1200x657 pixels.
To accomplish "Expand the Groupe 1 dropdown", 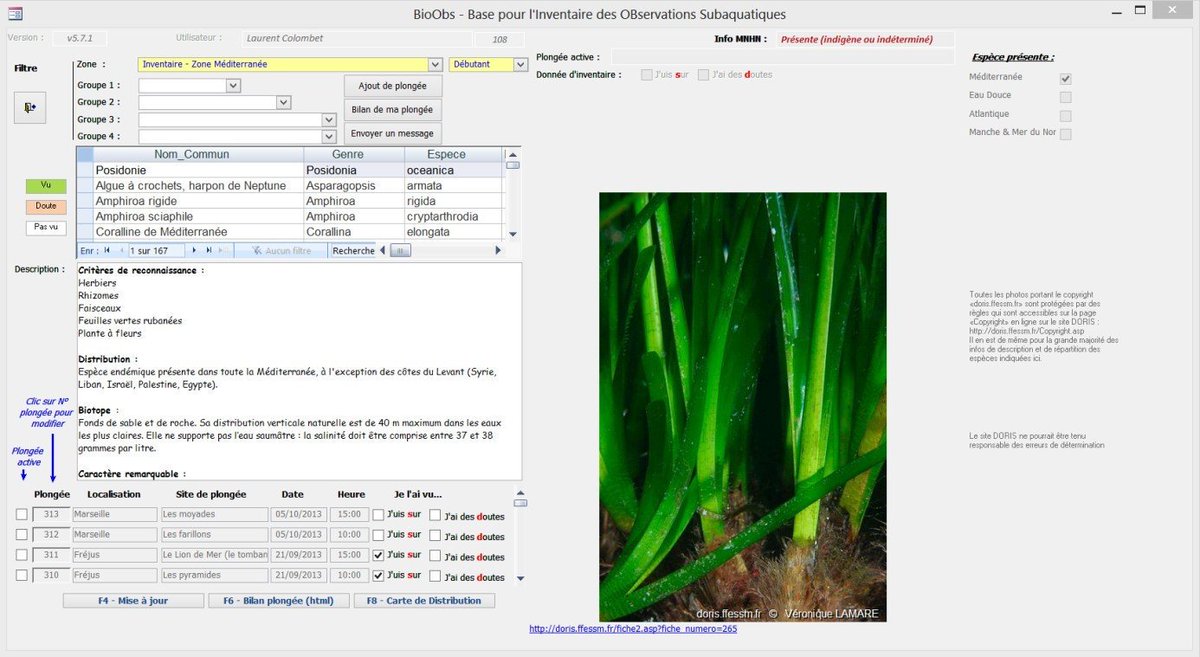I will coord(233,86).
